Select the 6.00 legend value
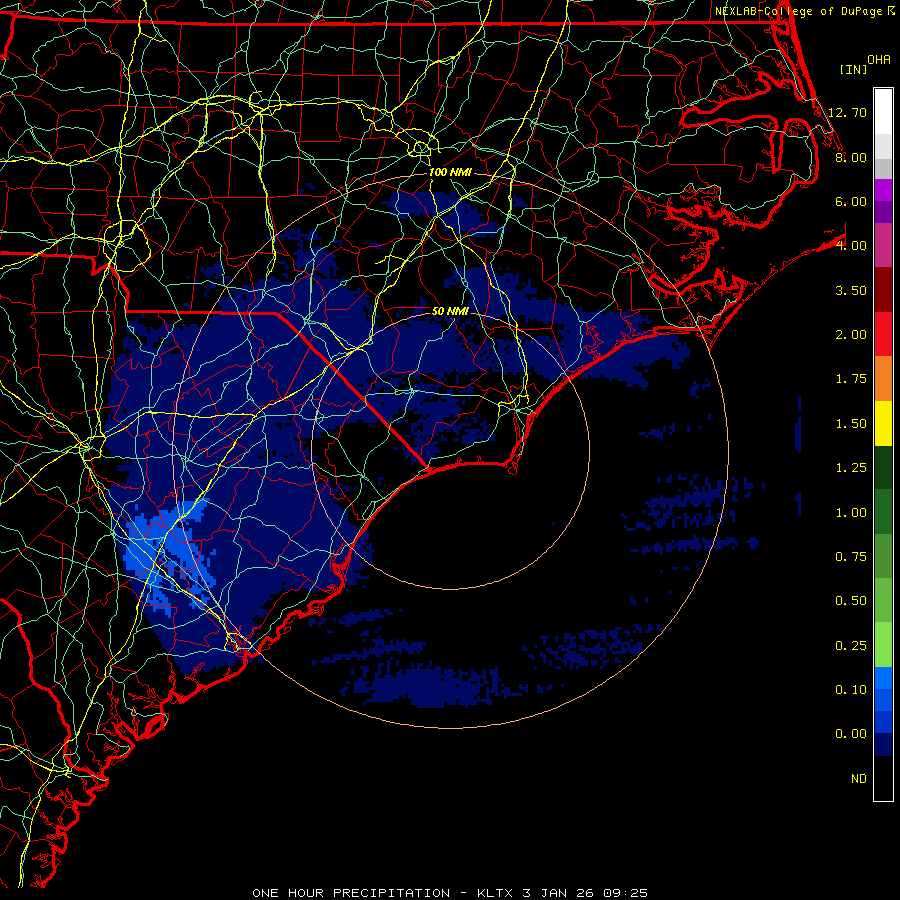This screenshot has height=900, width=900. click(x=851, y=201)
